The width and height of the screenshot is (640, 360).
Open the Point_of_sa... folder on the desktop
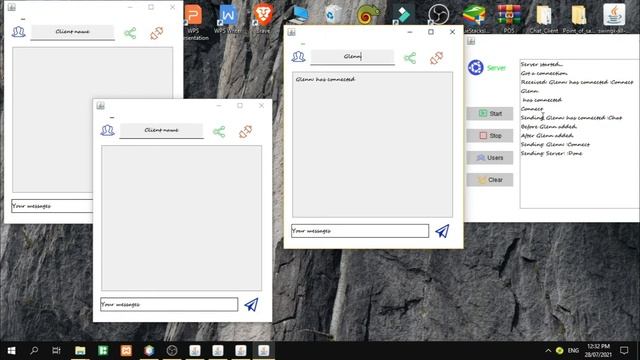click(578, 18)
